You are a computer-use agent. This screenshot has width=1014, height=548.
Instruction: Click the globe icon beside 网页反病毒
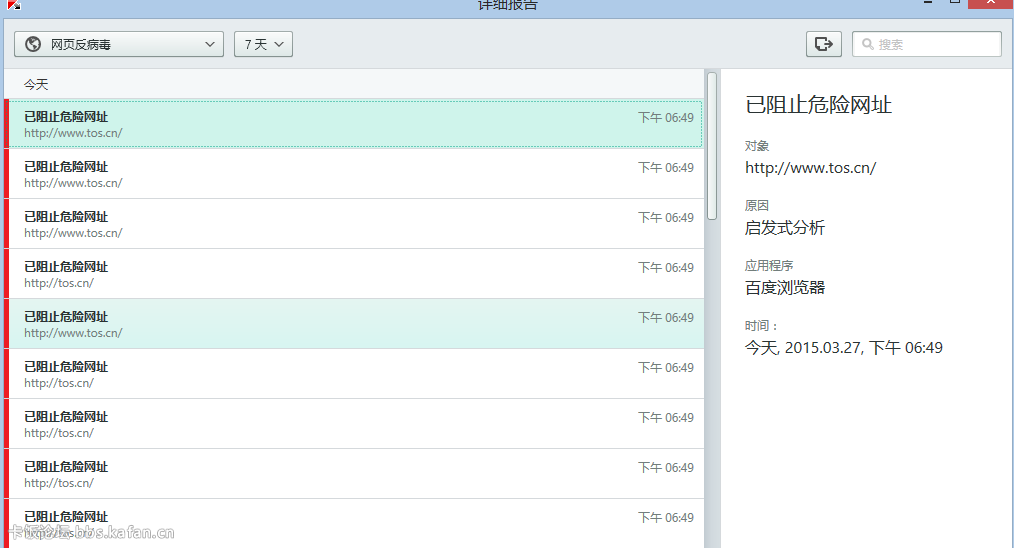click(x=33, y=44)
